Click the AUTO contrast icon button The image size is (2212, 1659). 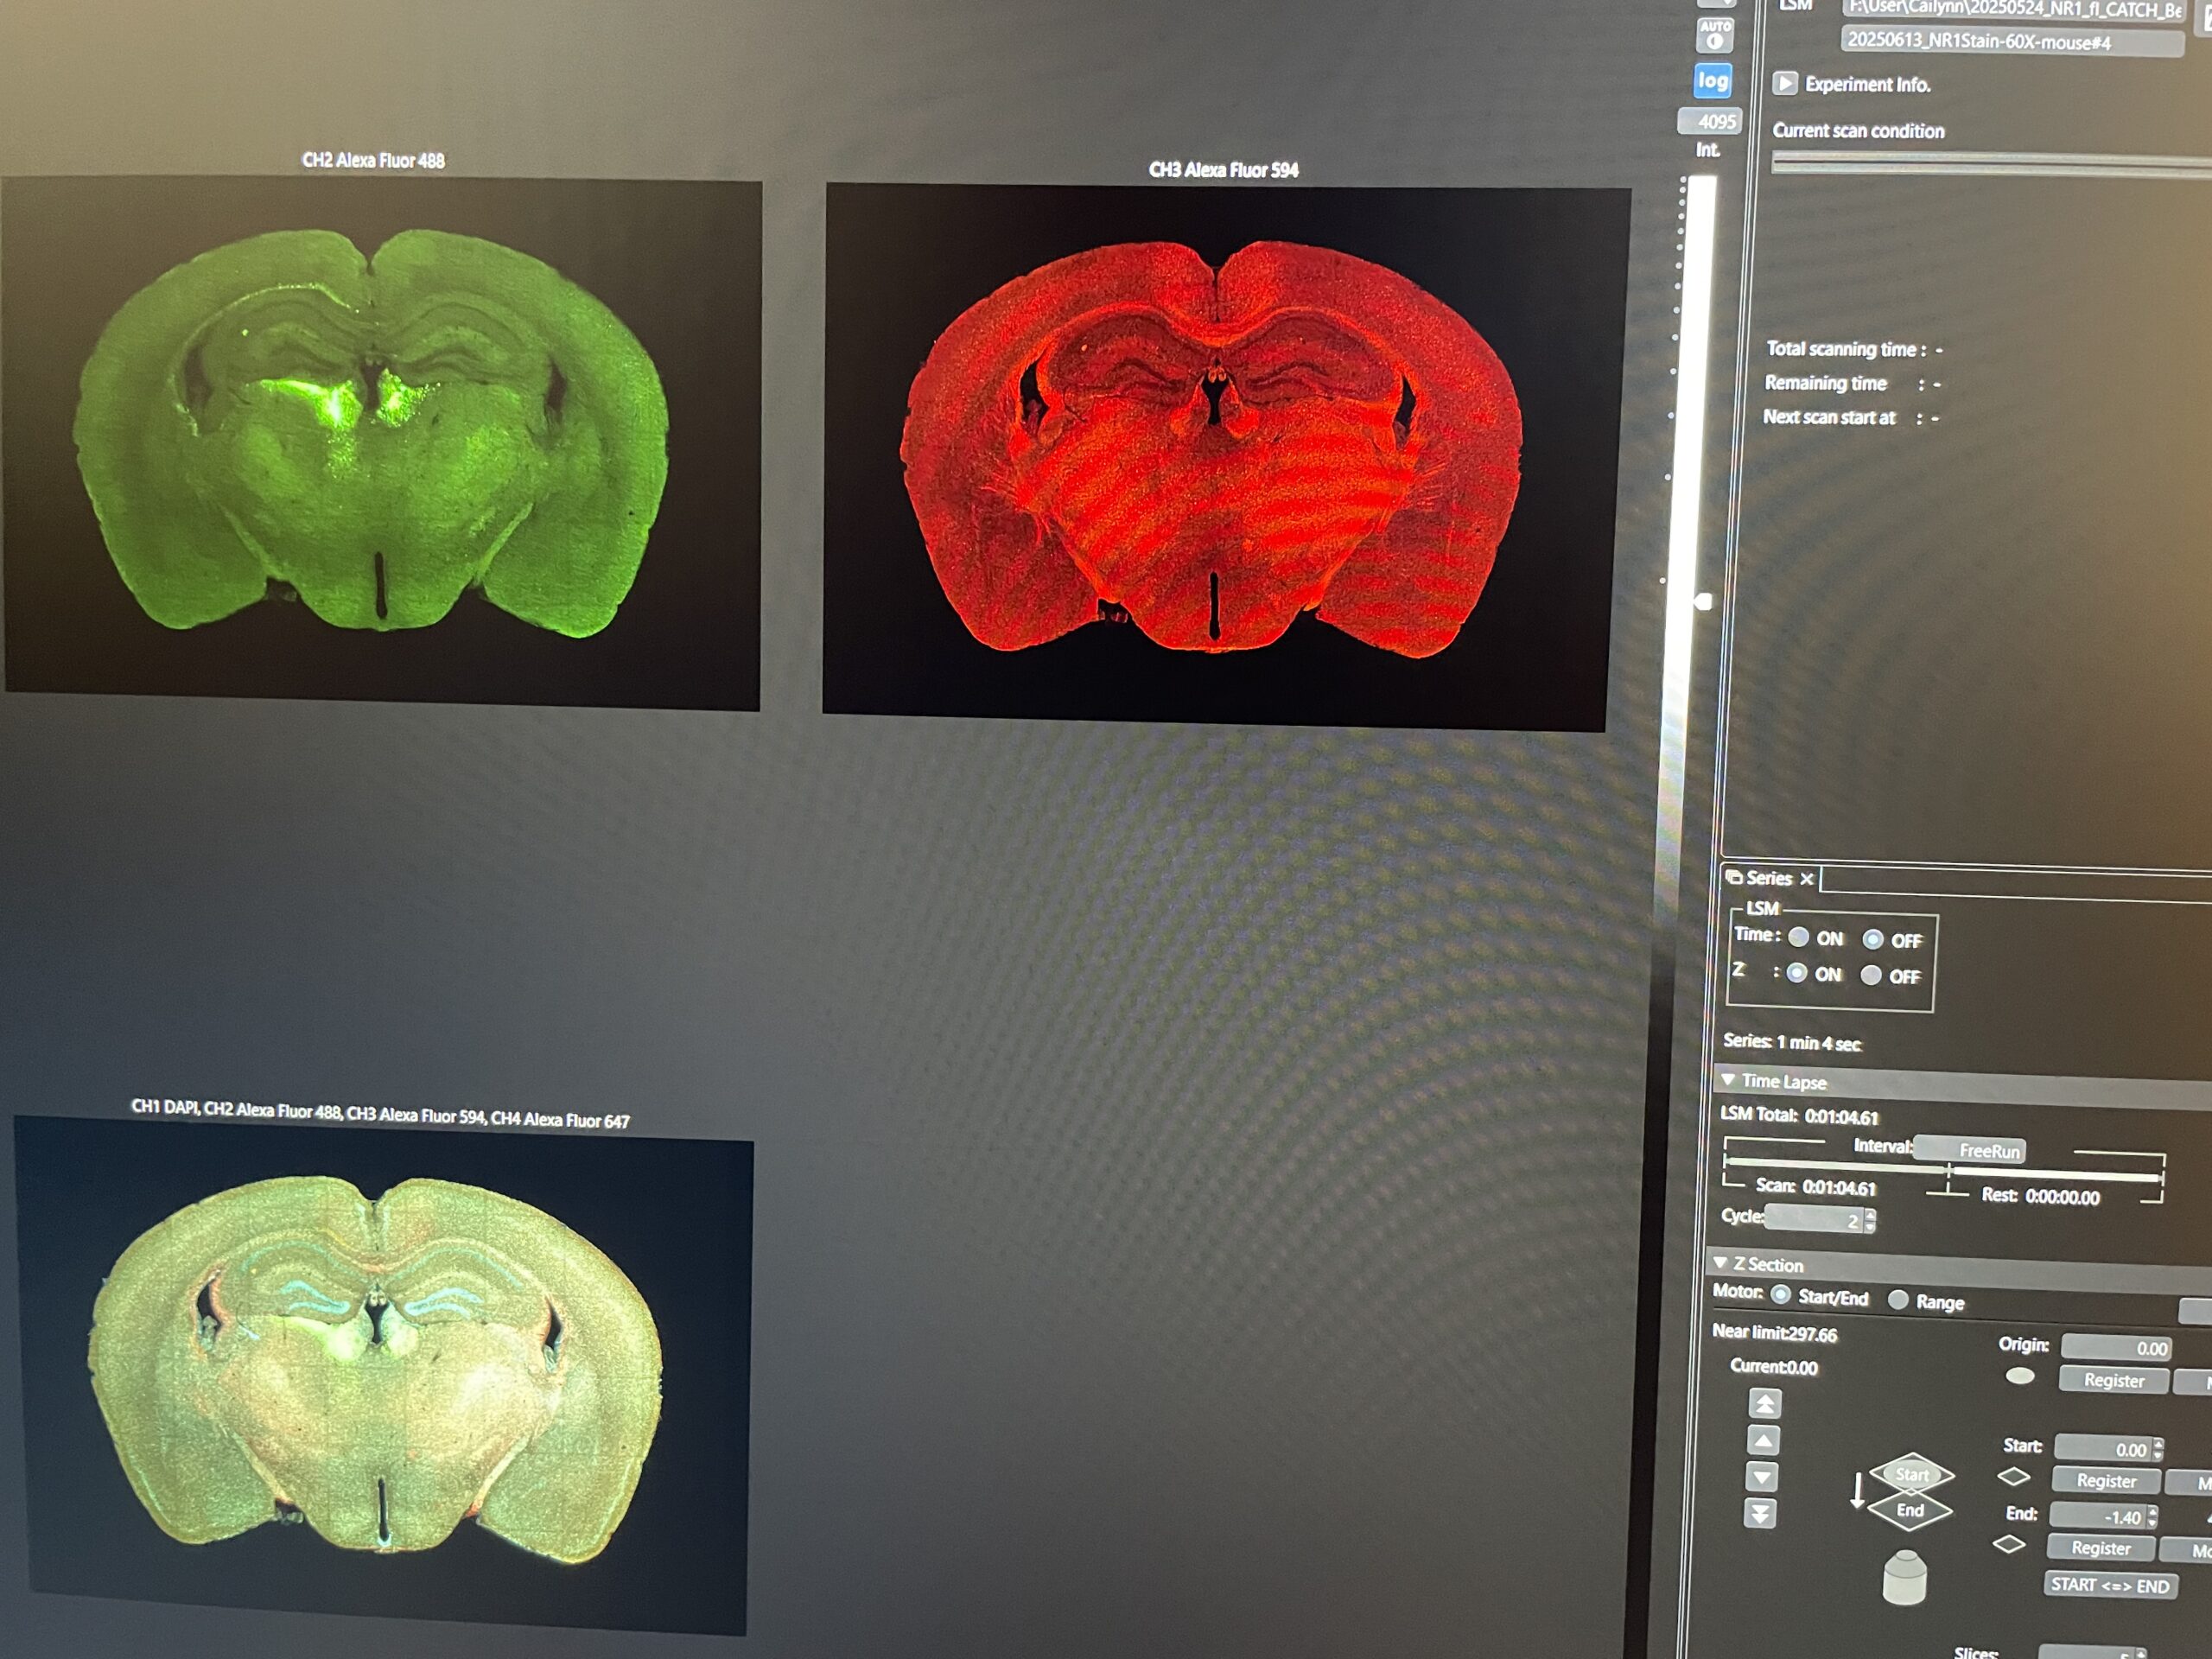pyautogui.click(x=1715, y=35)
